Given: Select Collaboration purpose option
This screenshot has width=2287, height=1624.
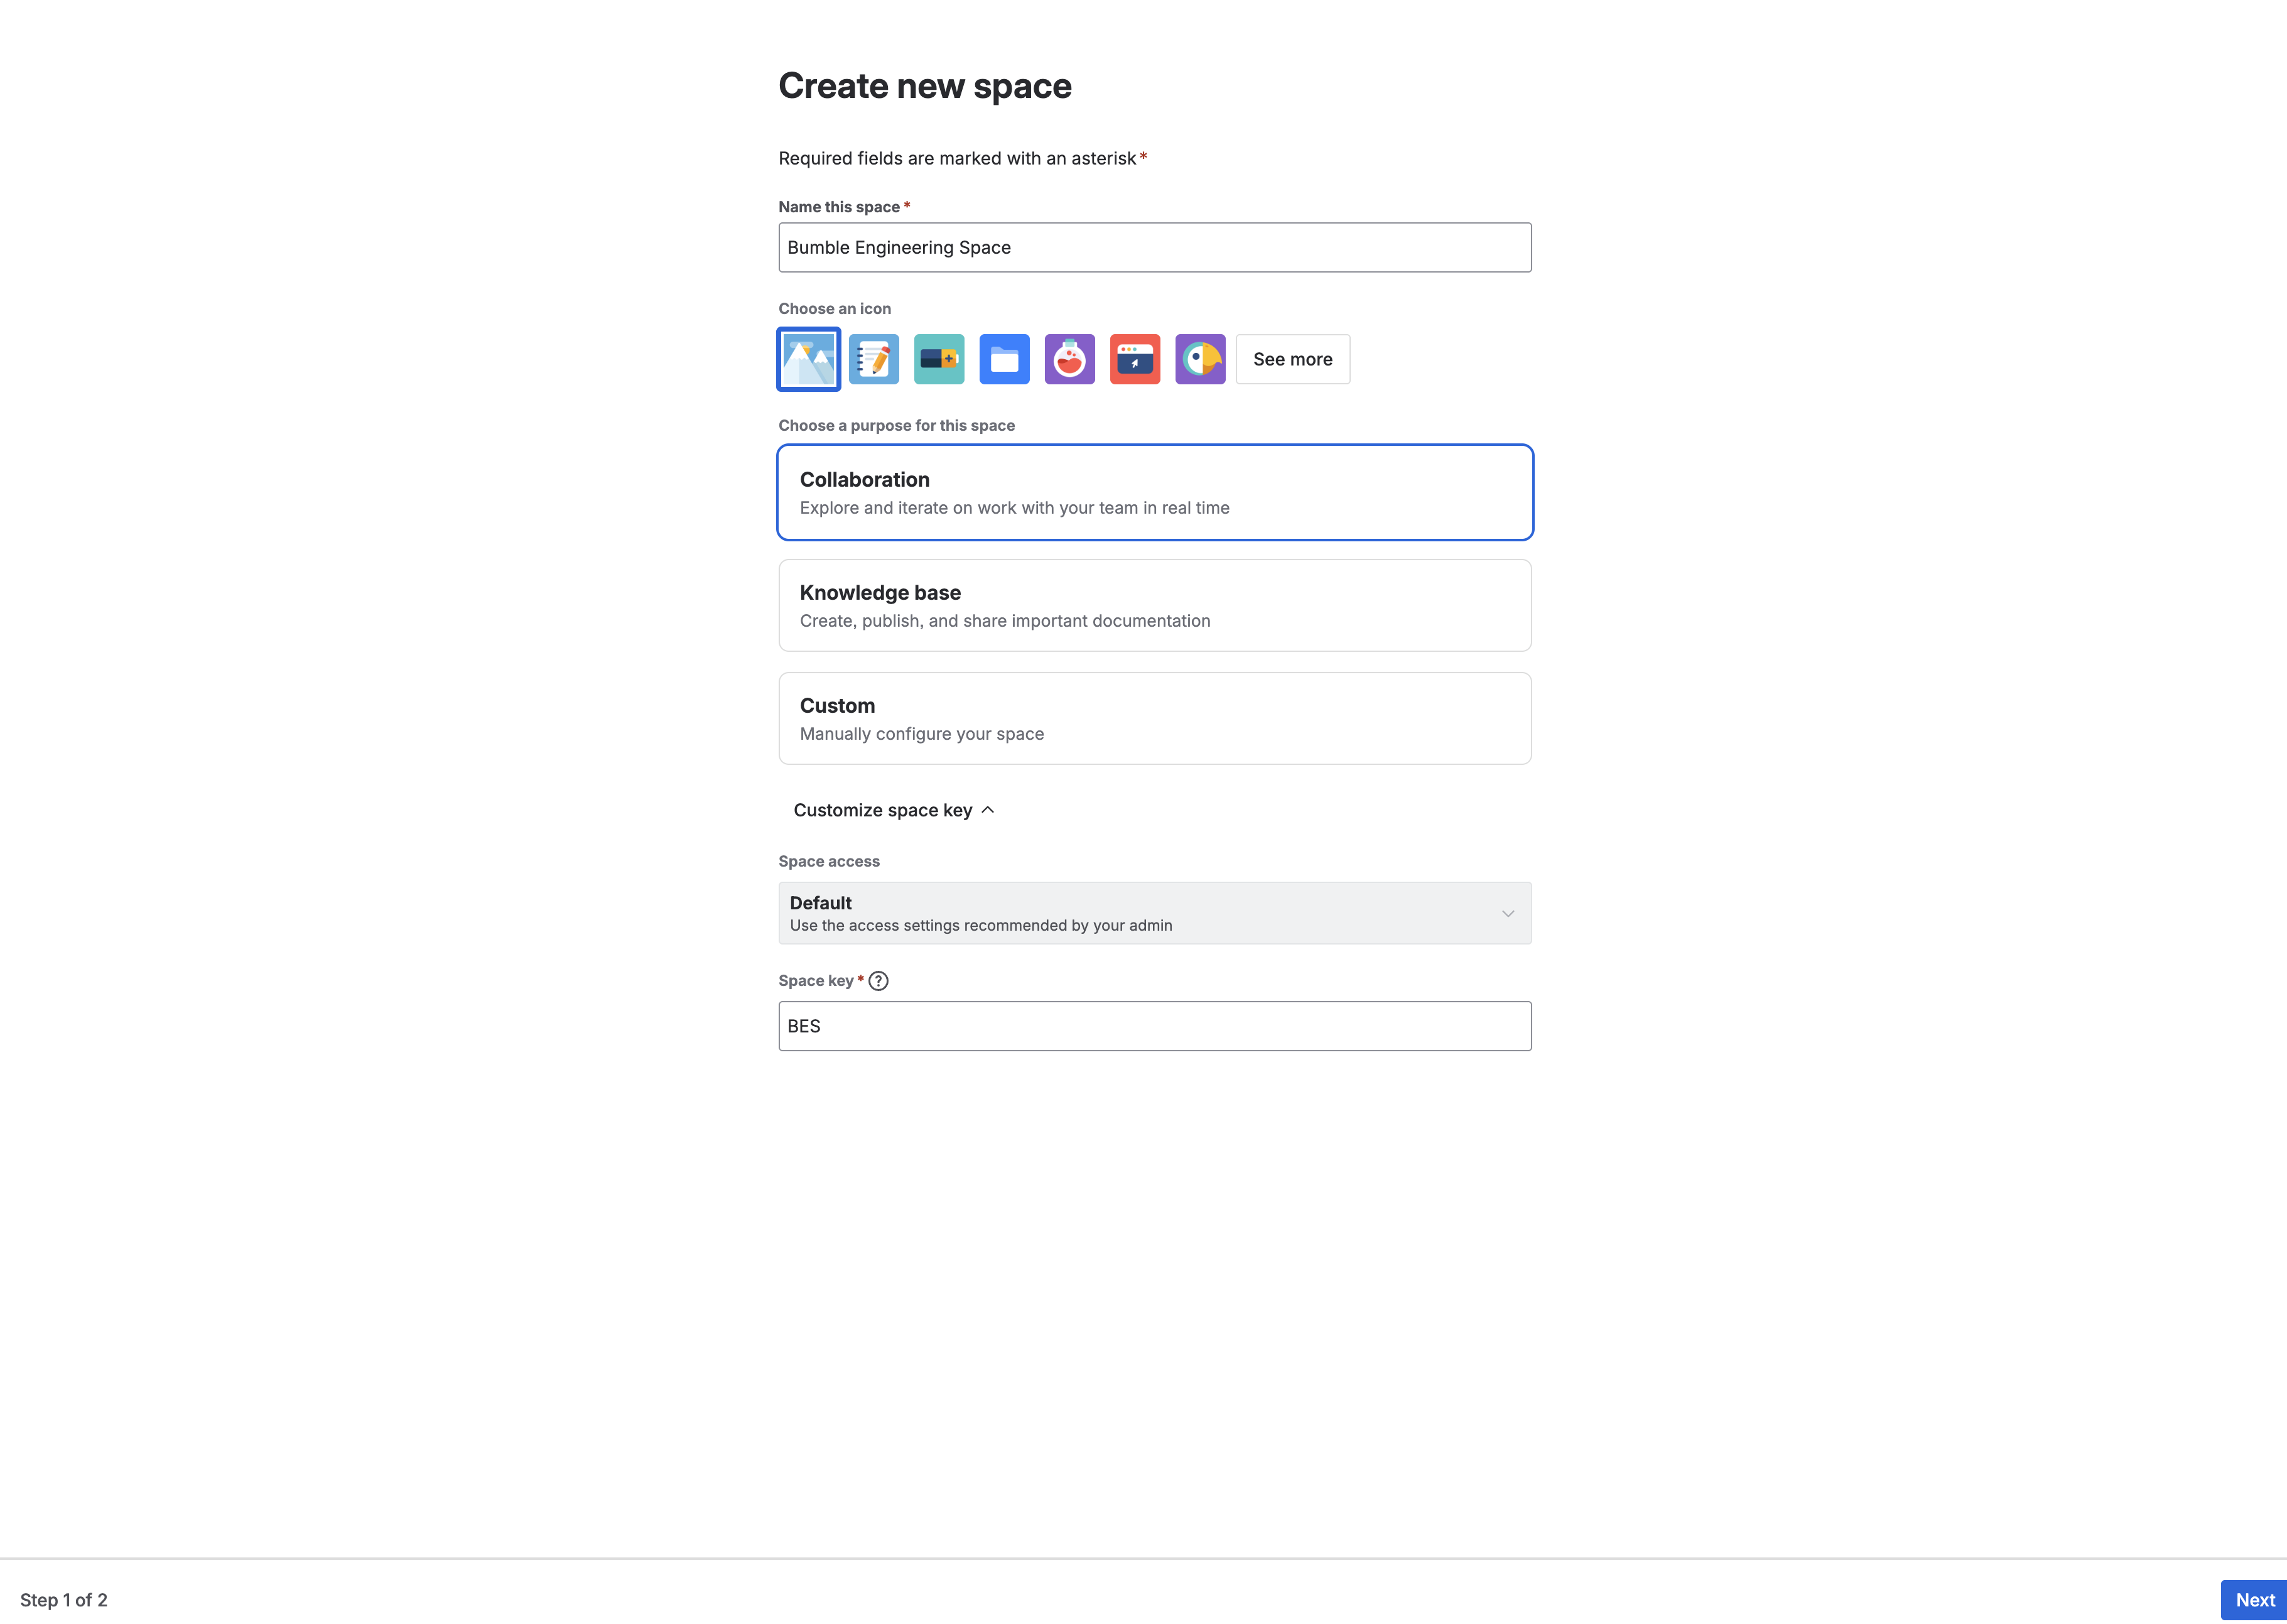Looking at the screenshot, I should 1155,492.
